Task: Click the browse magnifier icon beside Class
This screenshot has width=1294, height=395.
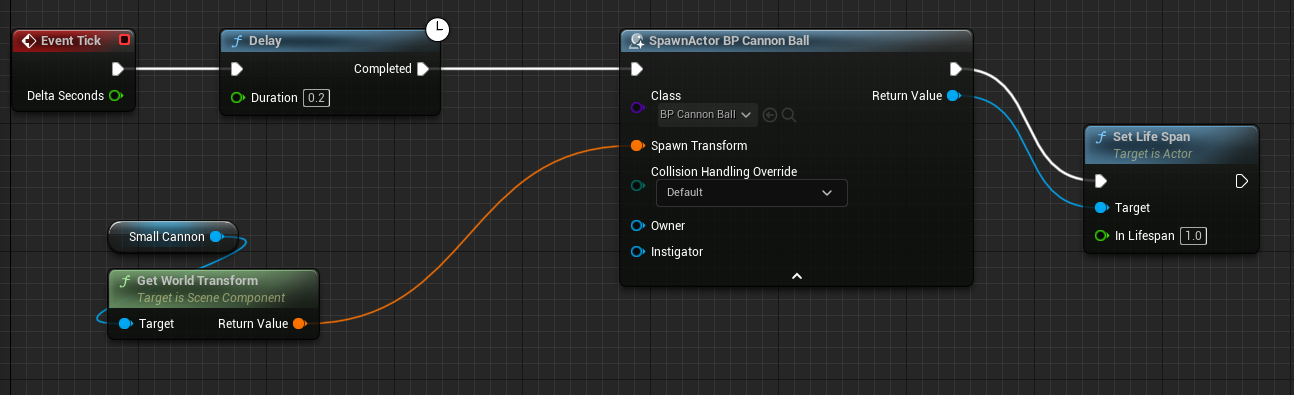Action: tap(788, 115)
